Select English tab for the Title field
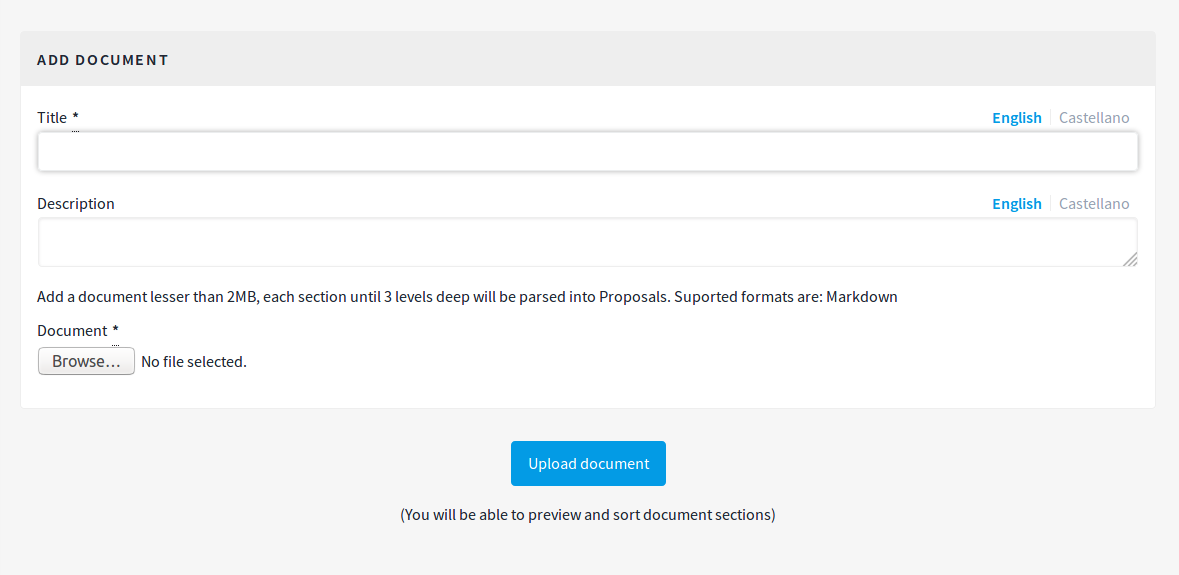This screenshot has height=575, width=1179. pyautogui.click(x=1016, y=118)
